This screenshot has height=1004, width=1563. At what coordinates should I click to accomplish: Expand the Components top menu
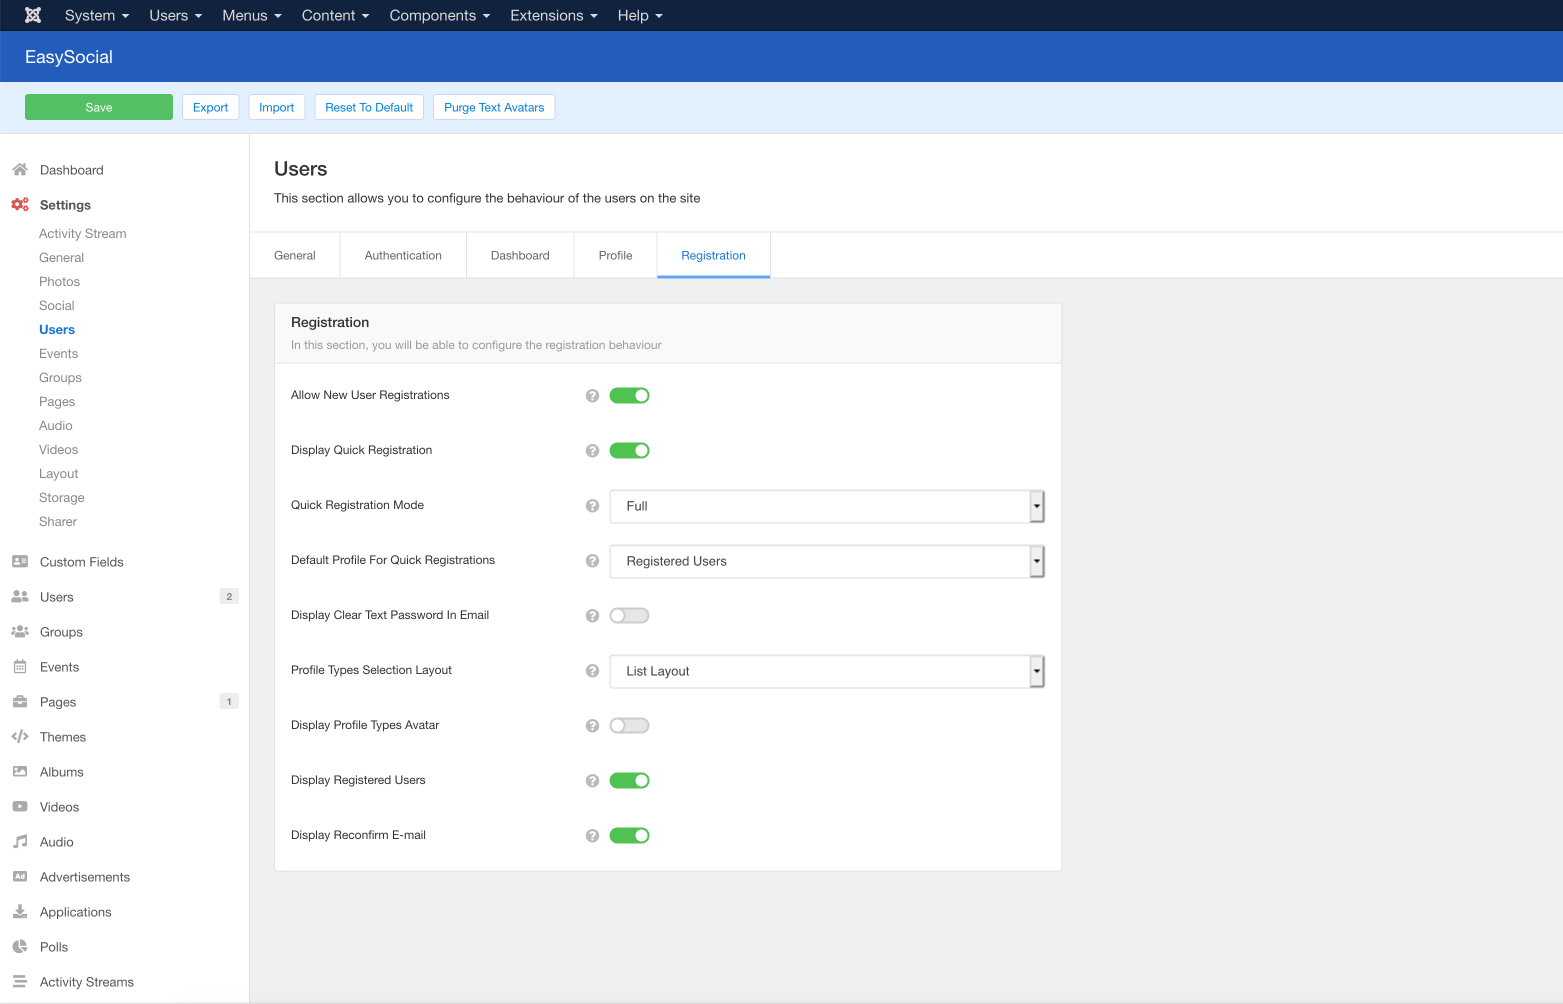440,15
